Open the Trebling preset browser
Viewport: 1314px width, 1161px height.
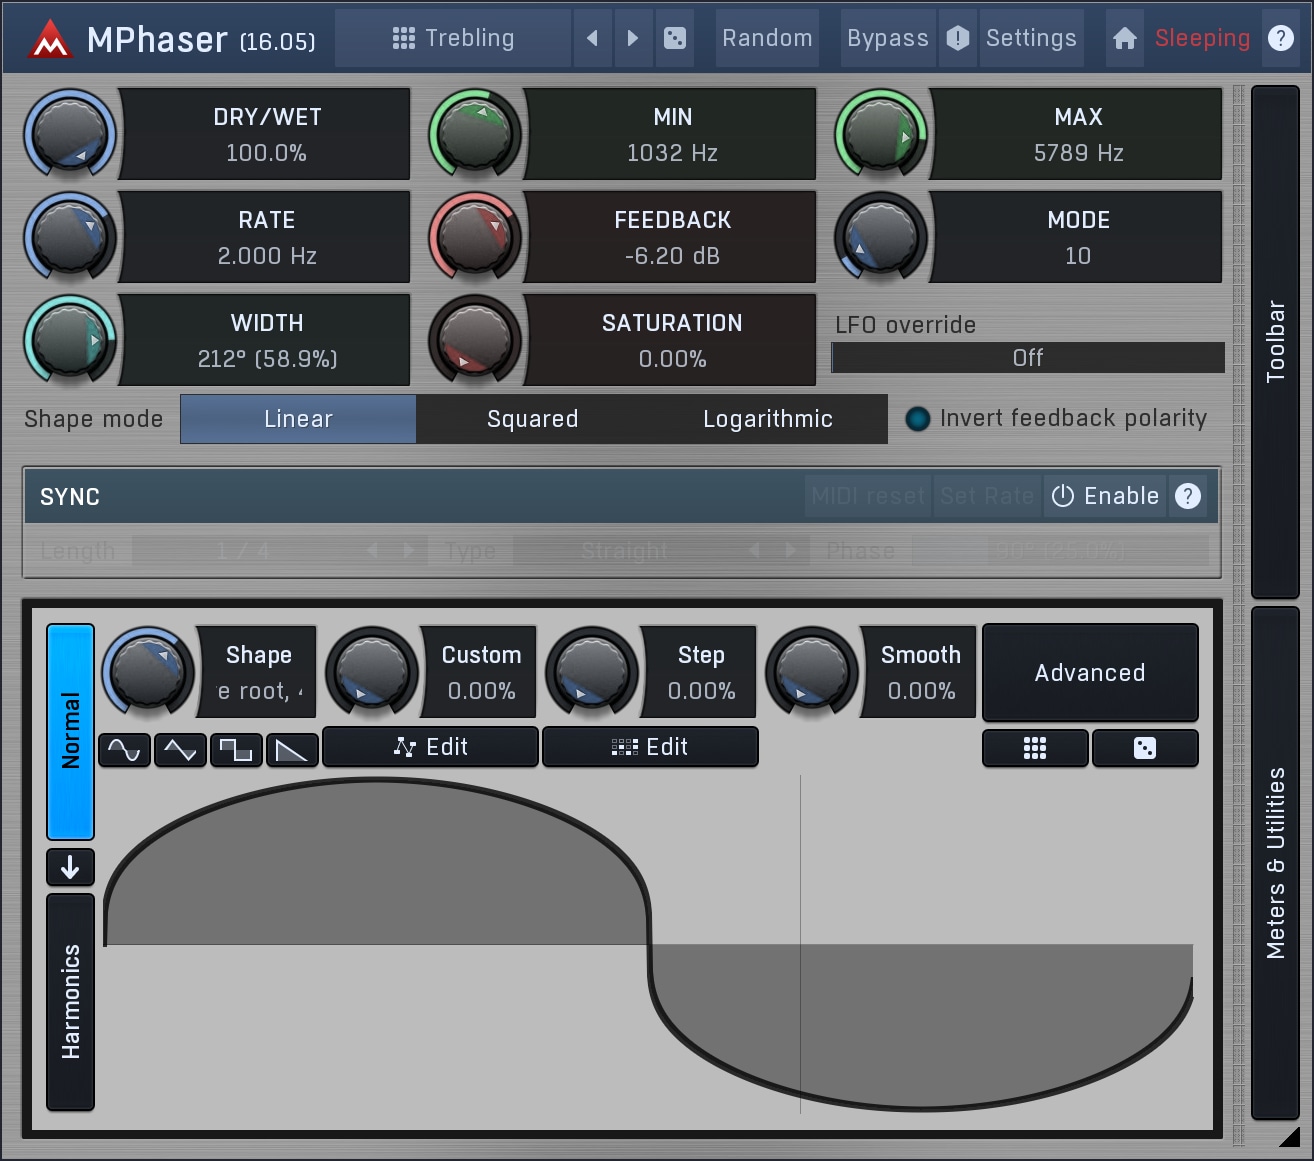(453, 38)
